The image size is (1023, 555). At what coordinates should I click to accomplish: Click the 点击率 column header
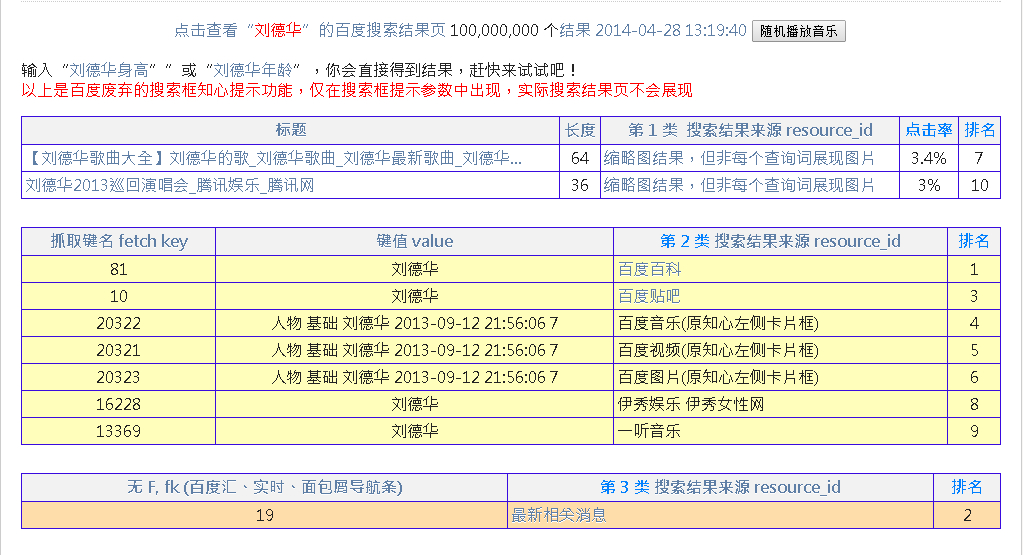[x=929, y=130]
